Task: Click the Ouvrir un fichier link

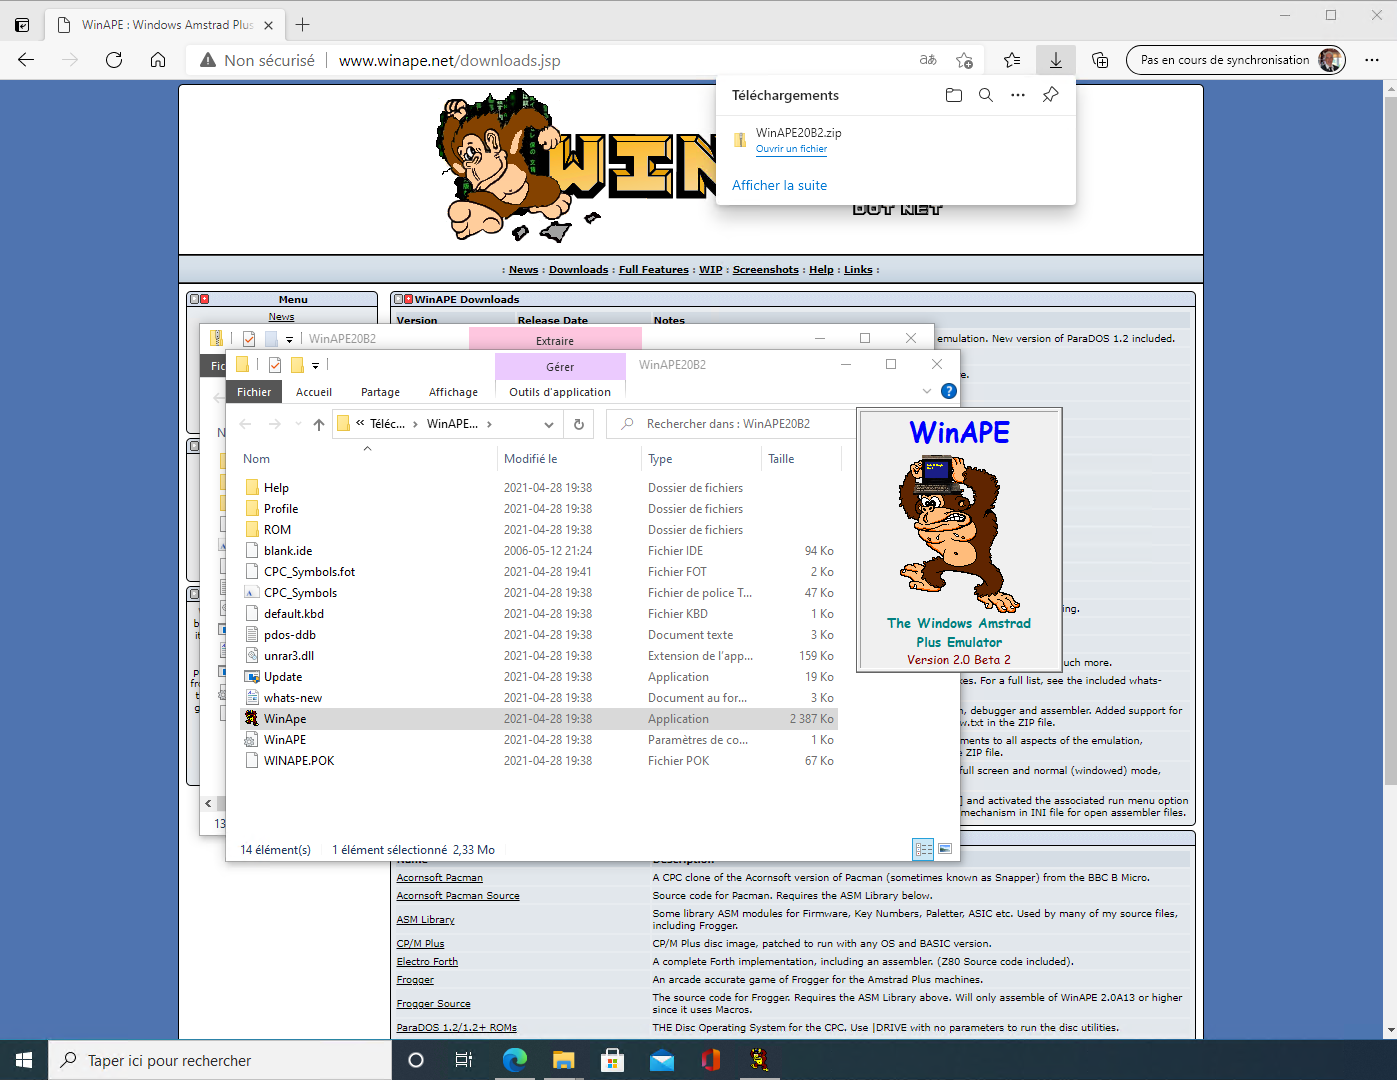Action: 791,149
